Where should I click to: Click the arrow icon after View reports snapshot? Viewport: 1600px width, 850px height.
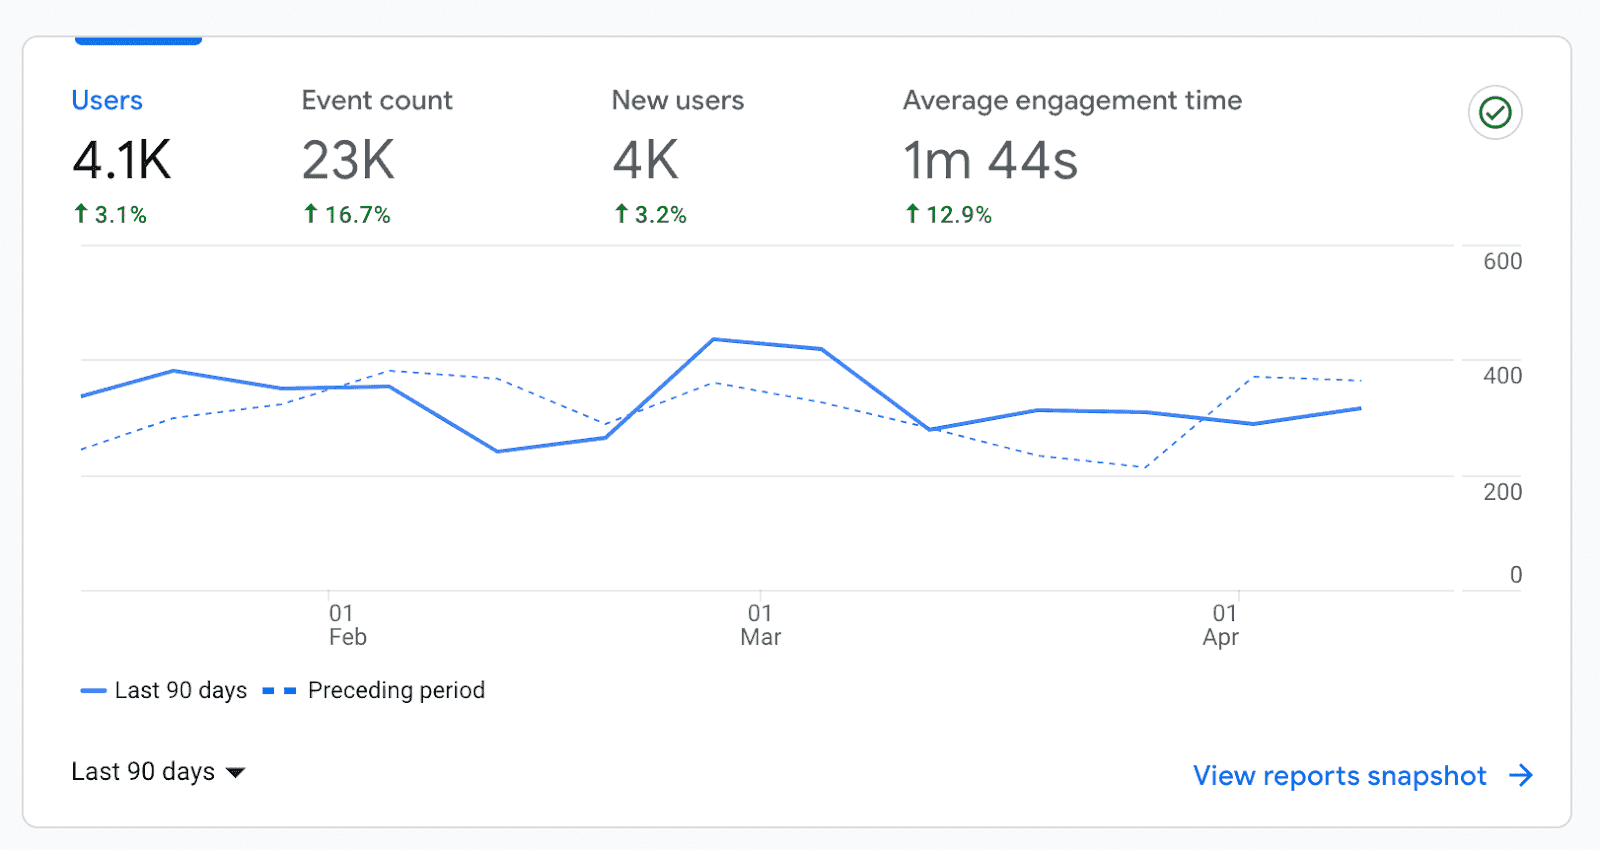[x=1521, y=776]
